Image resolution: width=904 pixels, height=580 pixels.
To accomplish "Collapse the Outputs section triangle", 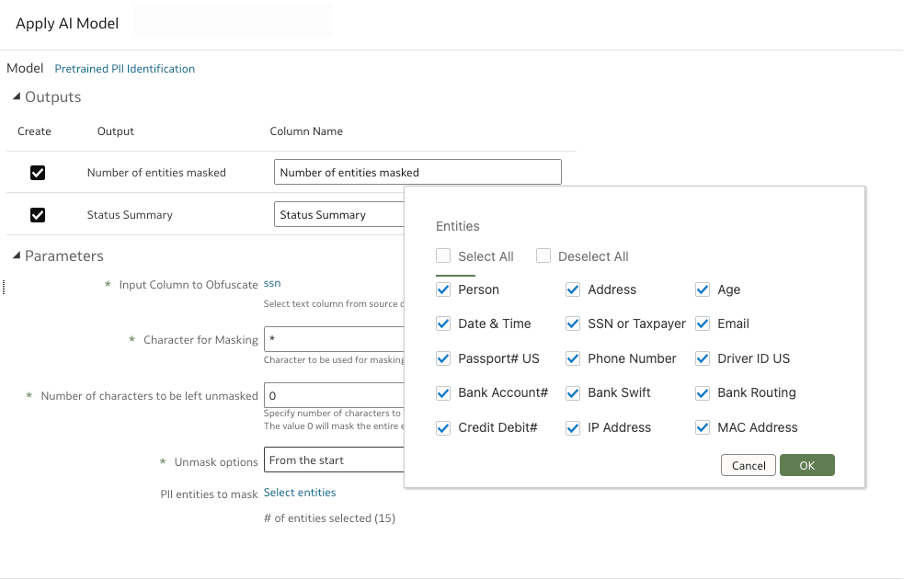I will coord(17,97).
